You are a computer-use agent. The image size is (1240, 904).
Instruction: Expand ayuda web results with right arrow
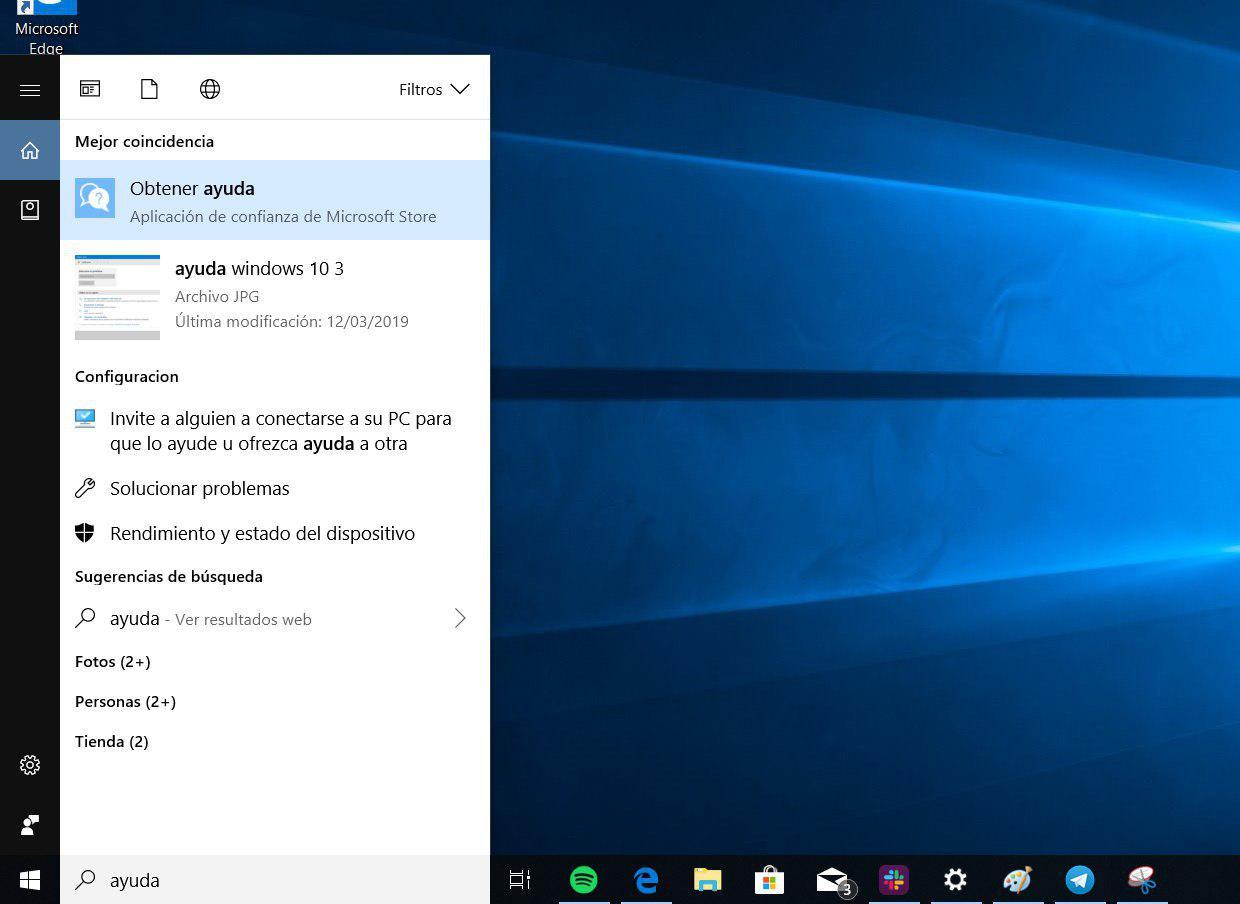click(460, 618)
